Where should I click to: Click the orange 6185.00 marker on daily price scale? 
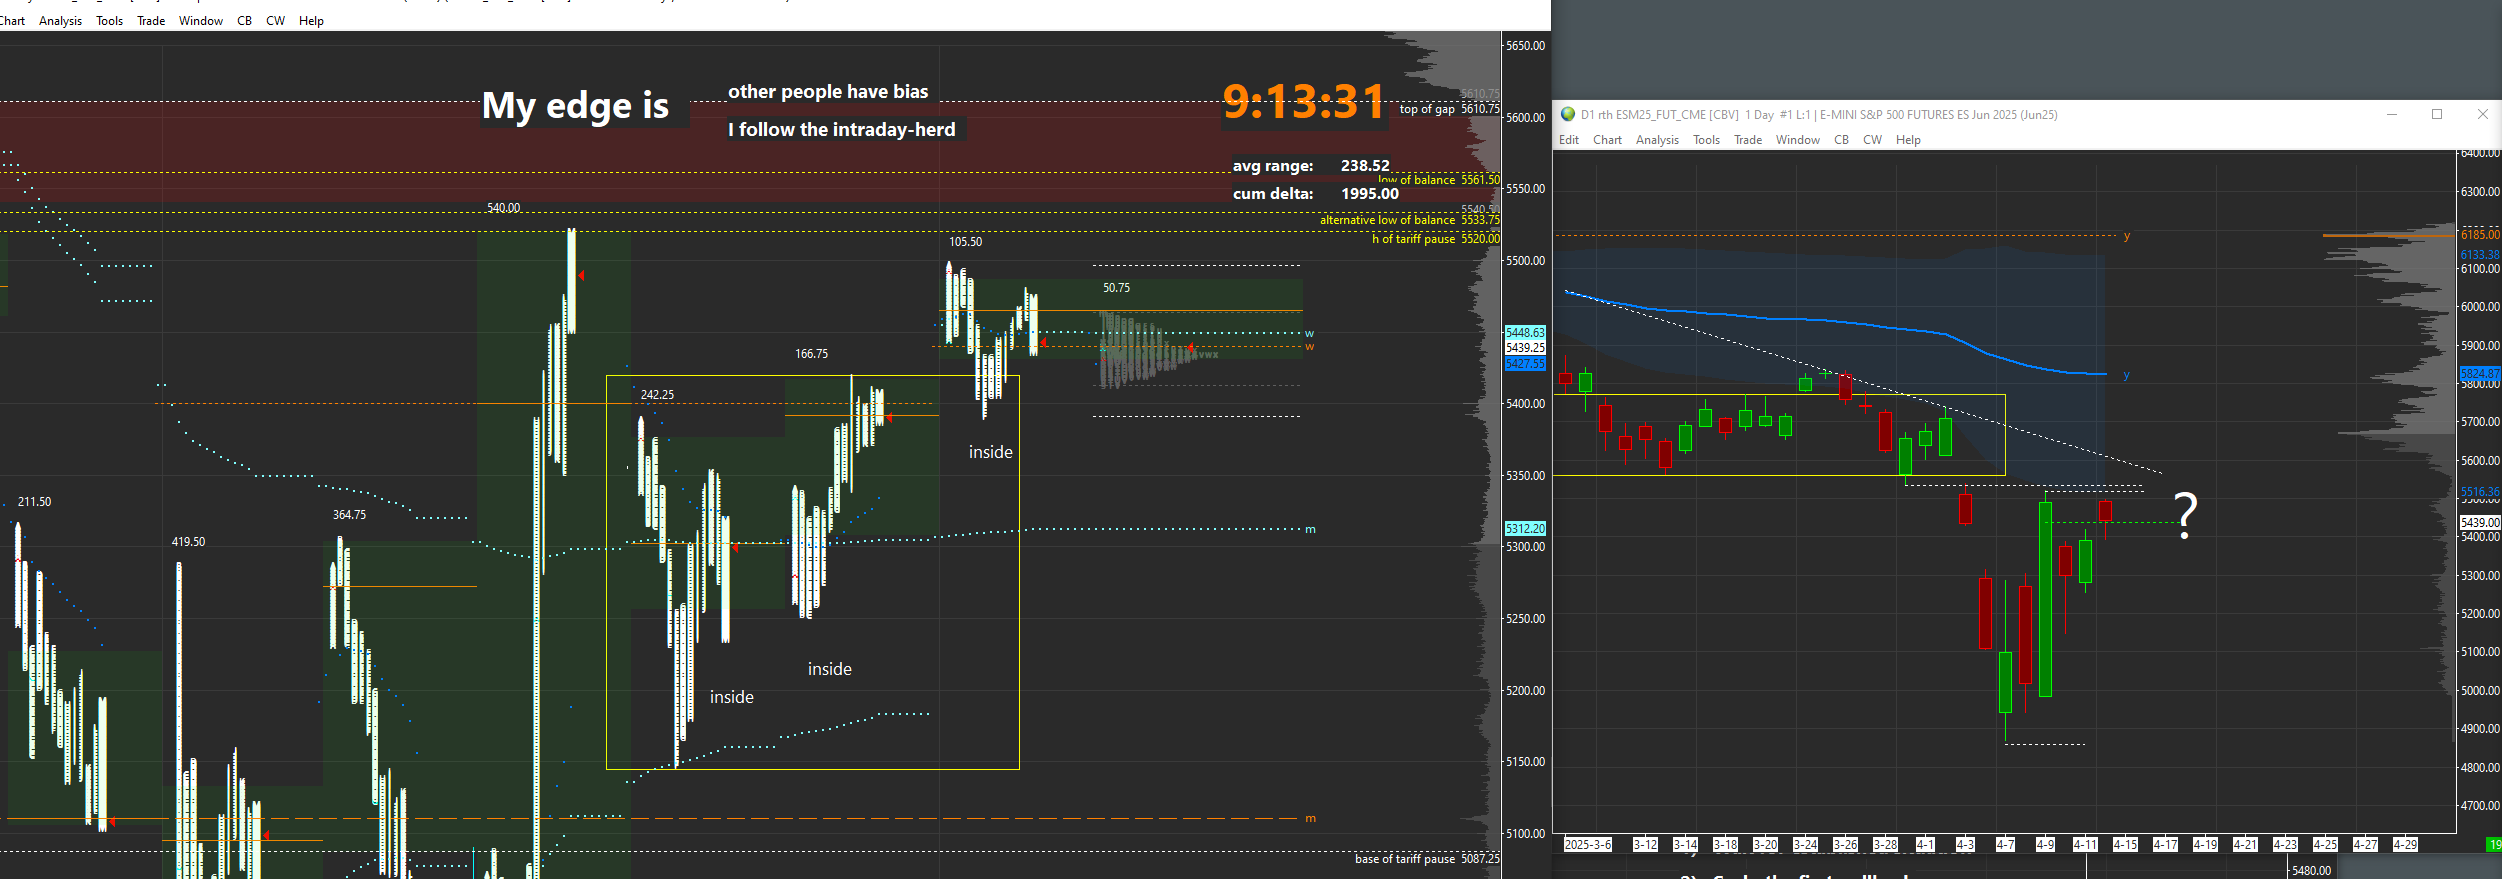coord(2480,235)
